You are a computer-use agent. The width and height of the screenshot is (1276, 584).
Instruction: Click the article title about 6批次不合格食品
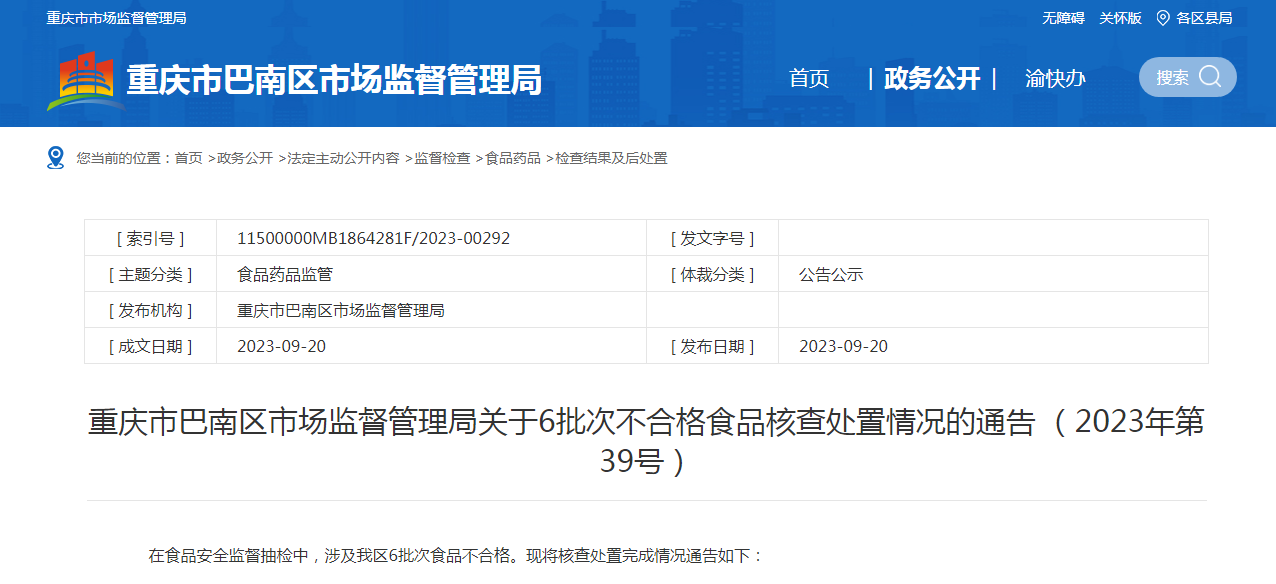[646, 441]
